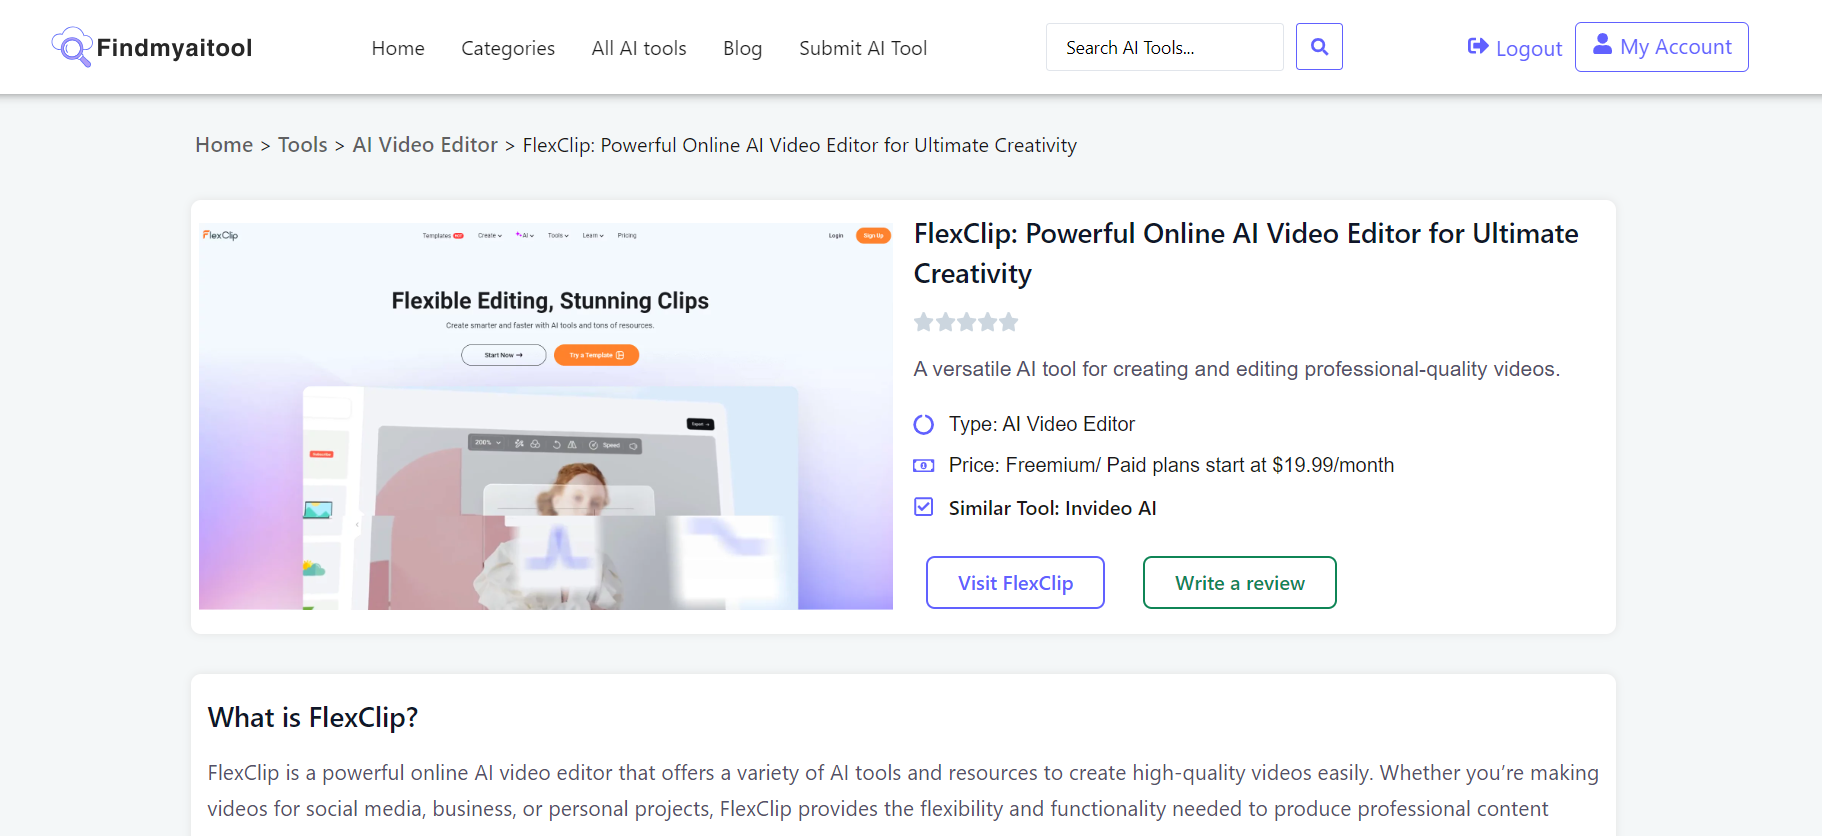
Task: Click the FlexClip page title heading
Action: (1246, 253)
